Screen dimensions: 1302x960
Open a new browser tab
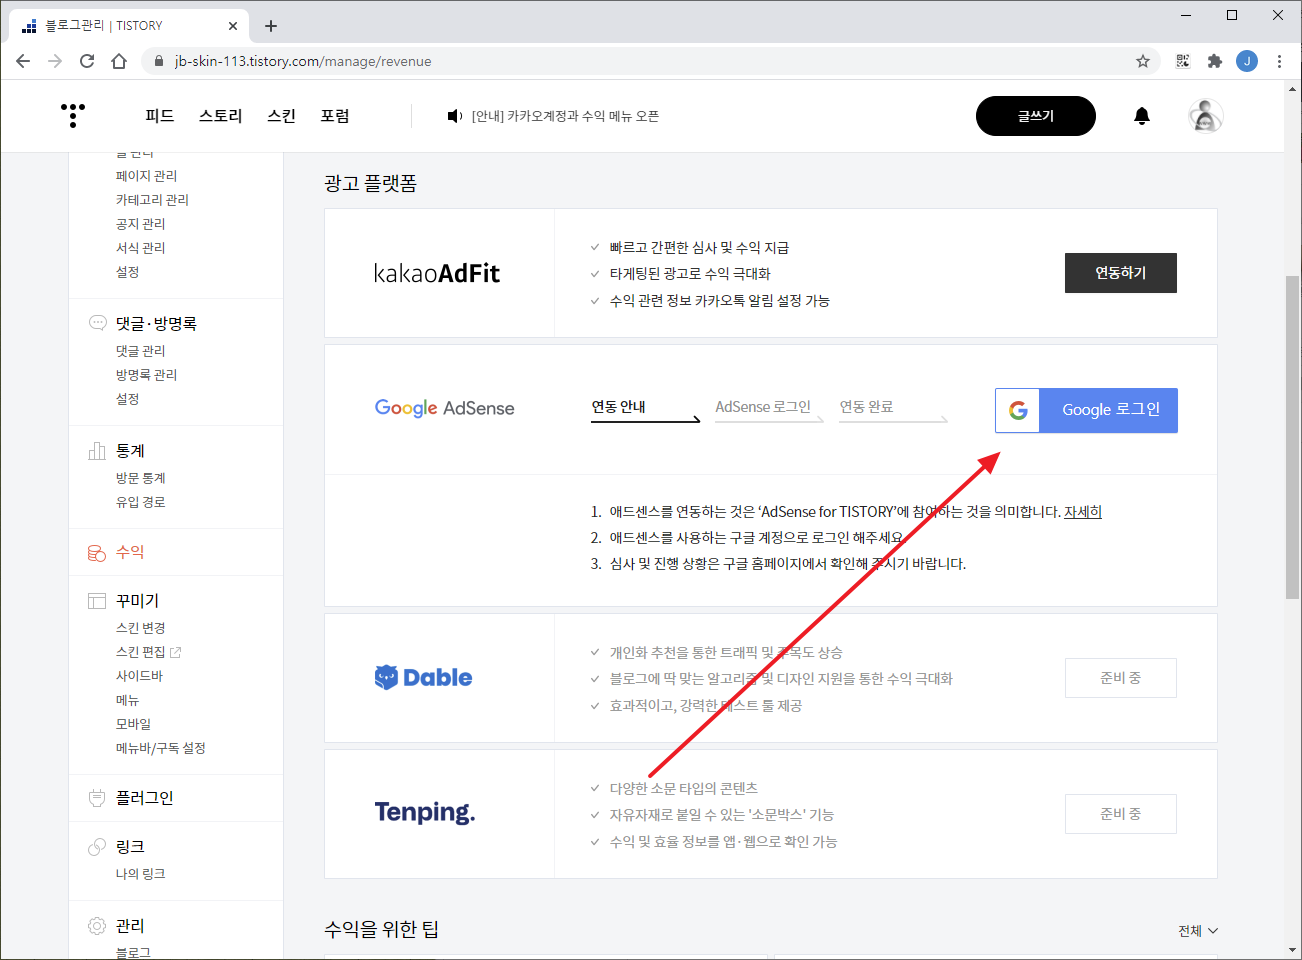pyautogui.click(x=271, y=26)
